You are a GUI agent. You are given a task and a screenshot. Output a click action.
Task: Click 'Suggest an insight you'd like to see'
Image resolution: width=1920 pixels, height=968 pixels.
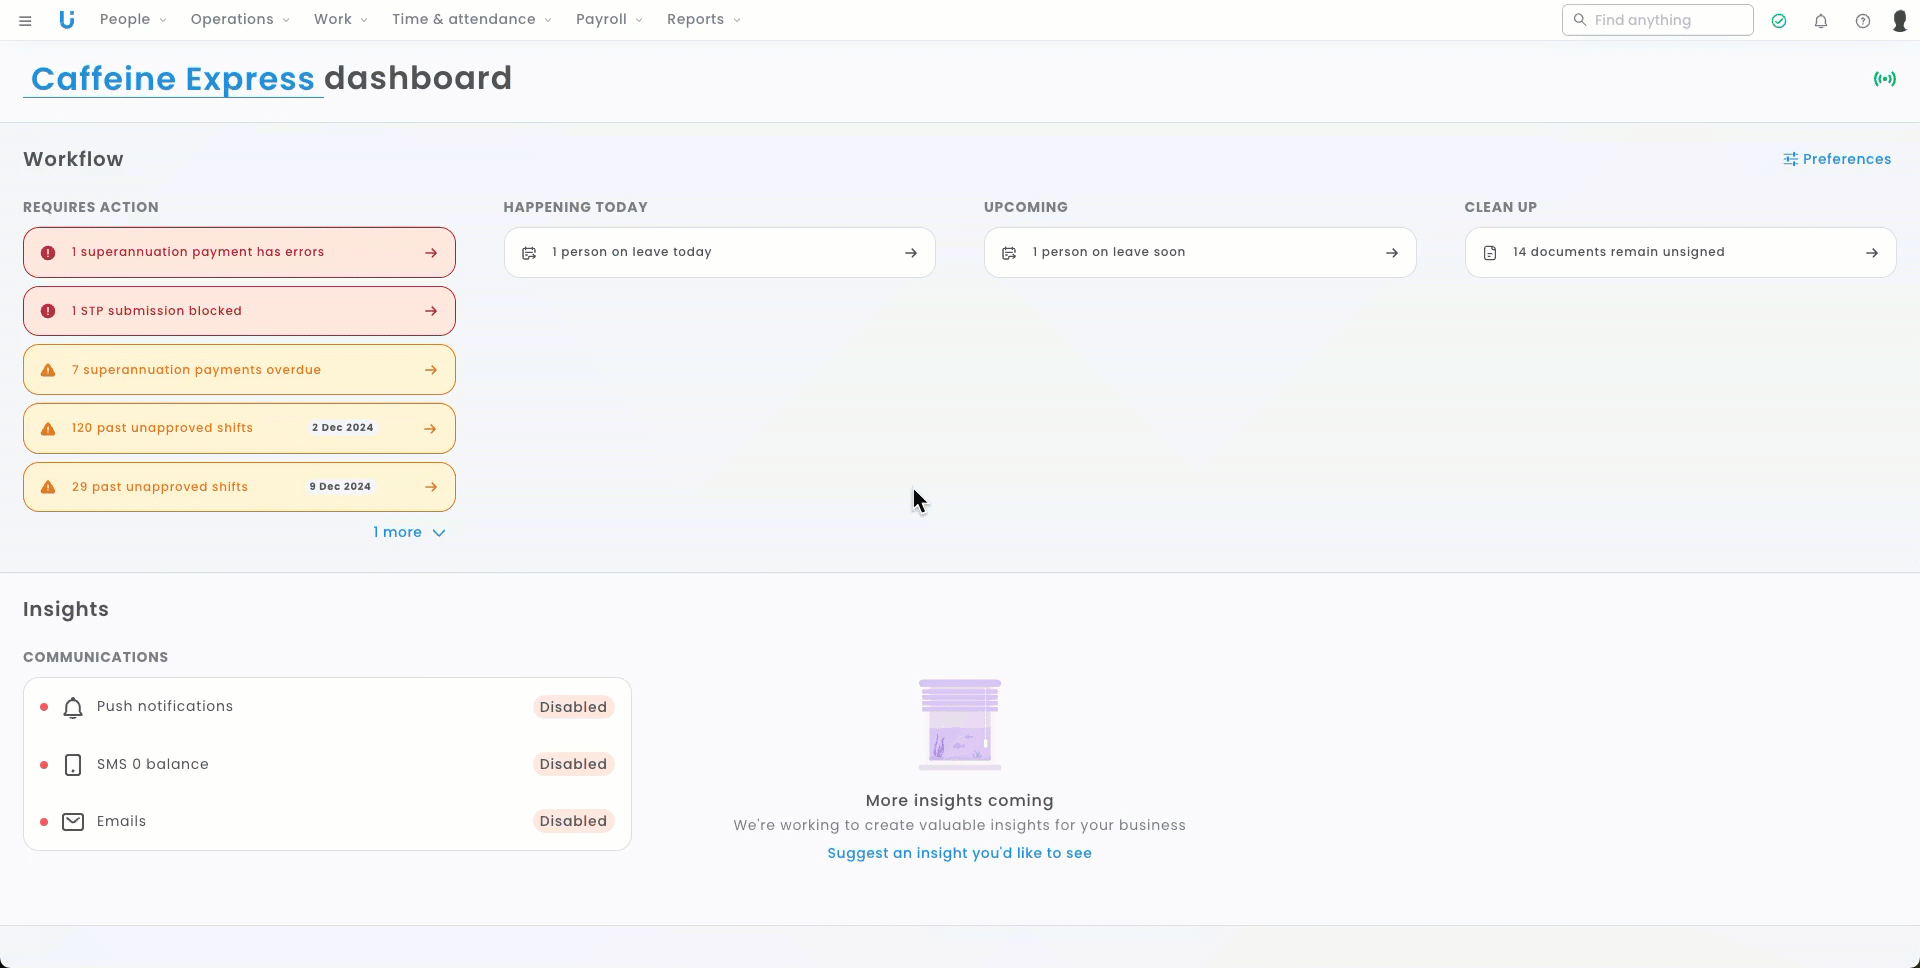tap(959, 853)
